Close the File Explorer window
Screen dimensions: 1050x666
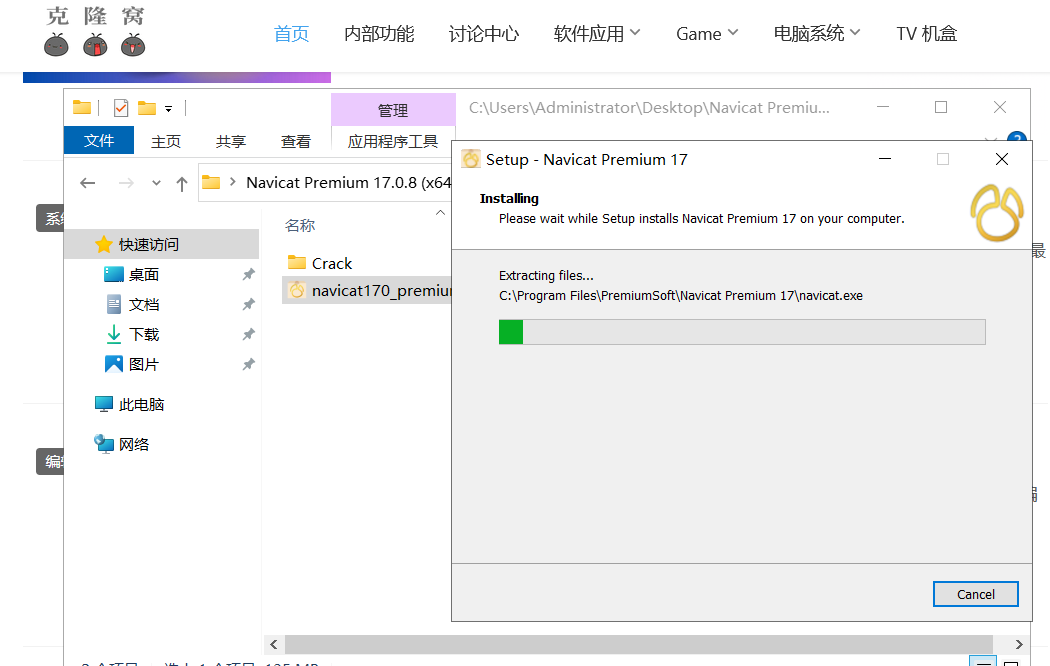tap(1000, 107)
